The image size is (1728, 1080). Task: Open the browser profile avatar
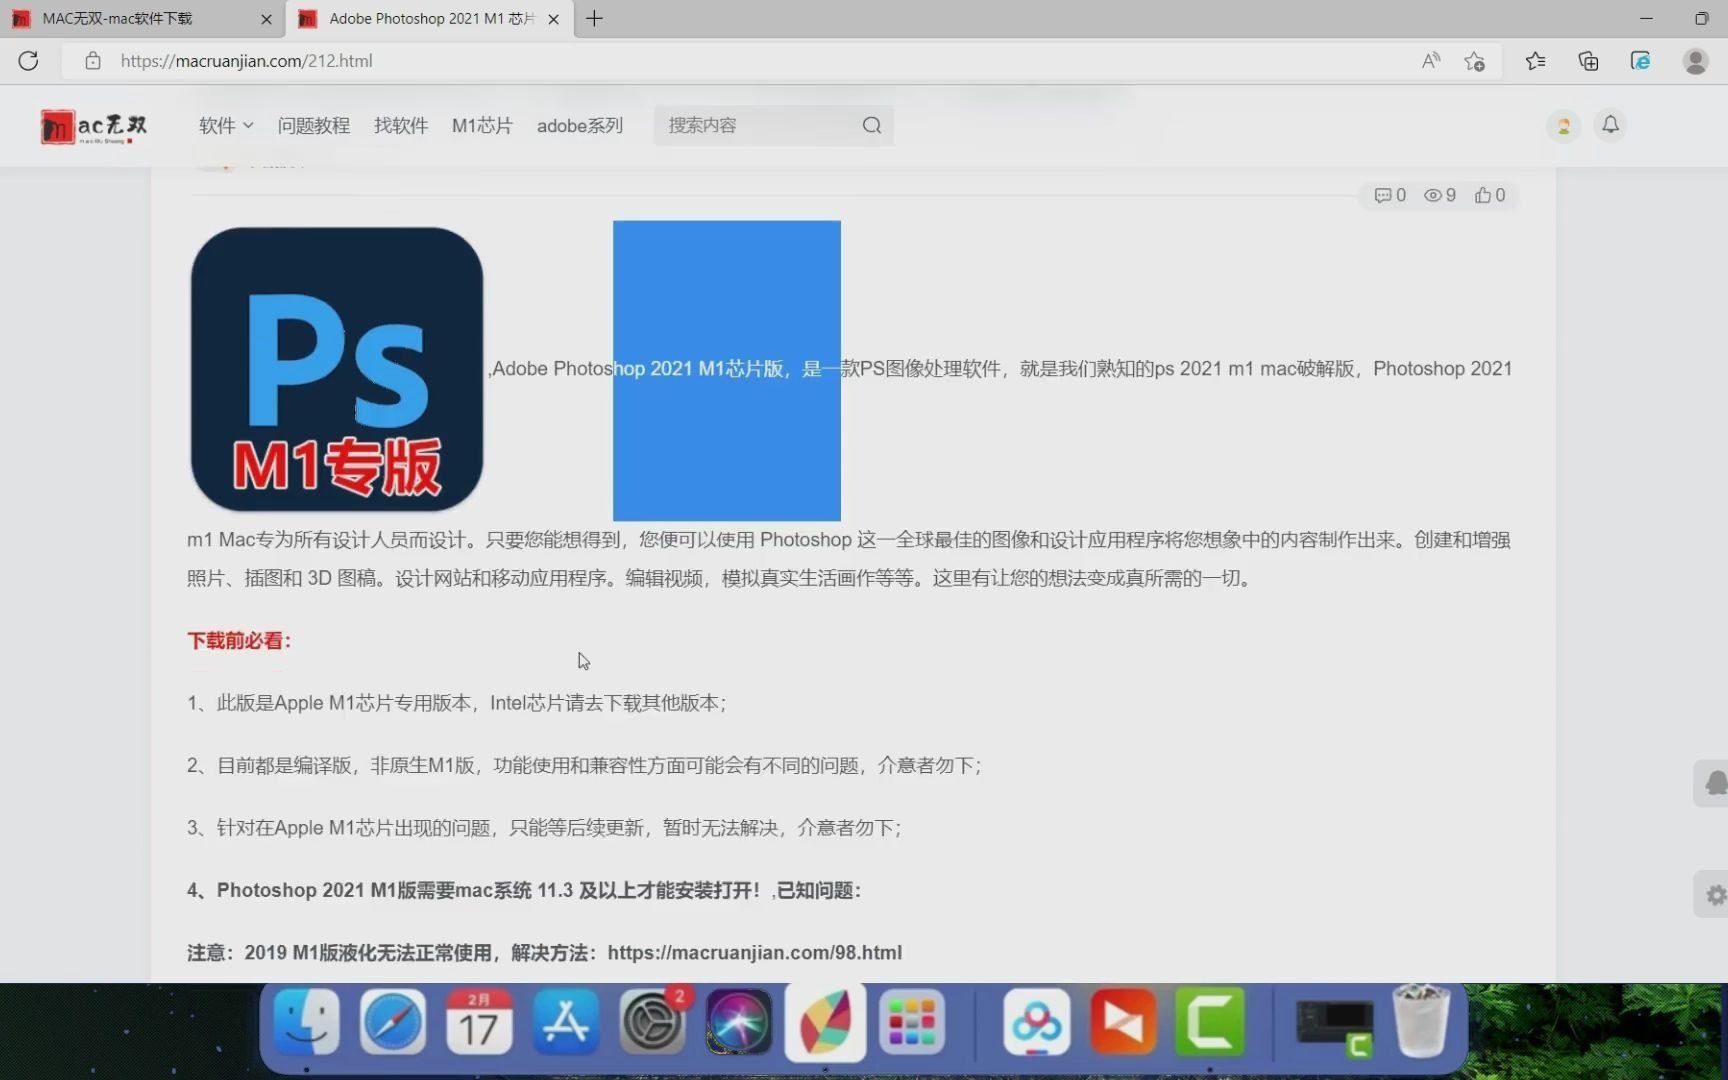point(1695,61)
